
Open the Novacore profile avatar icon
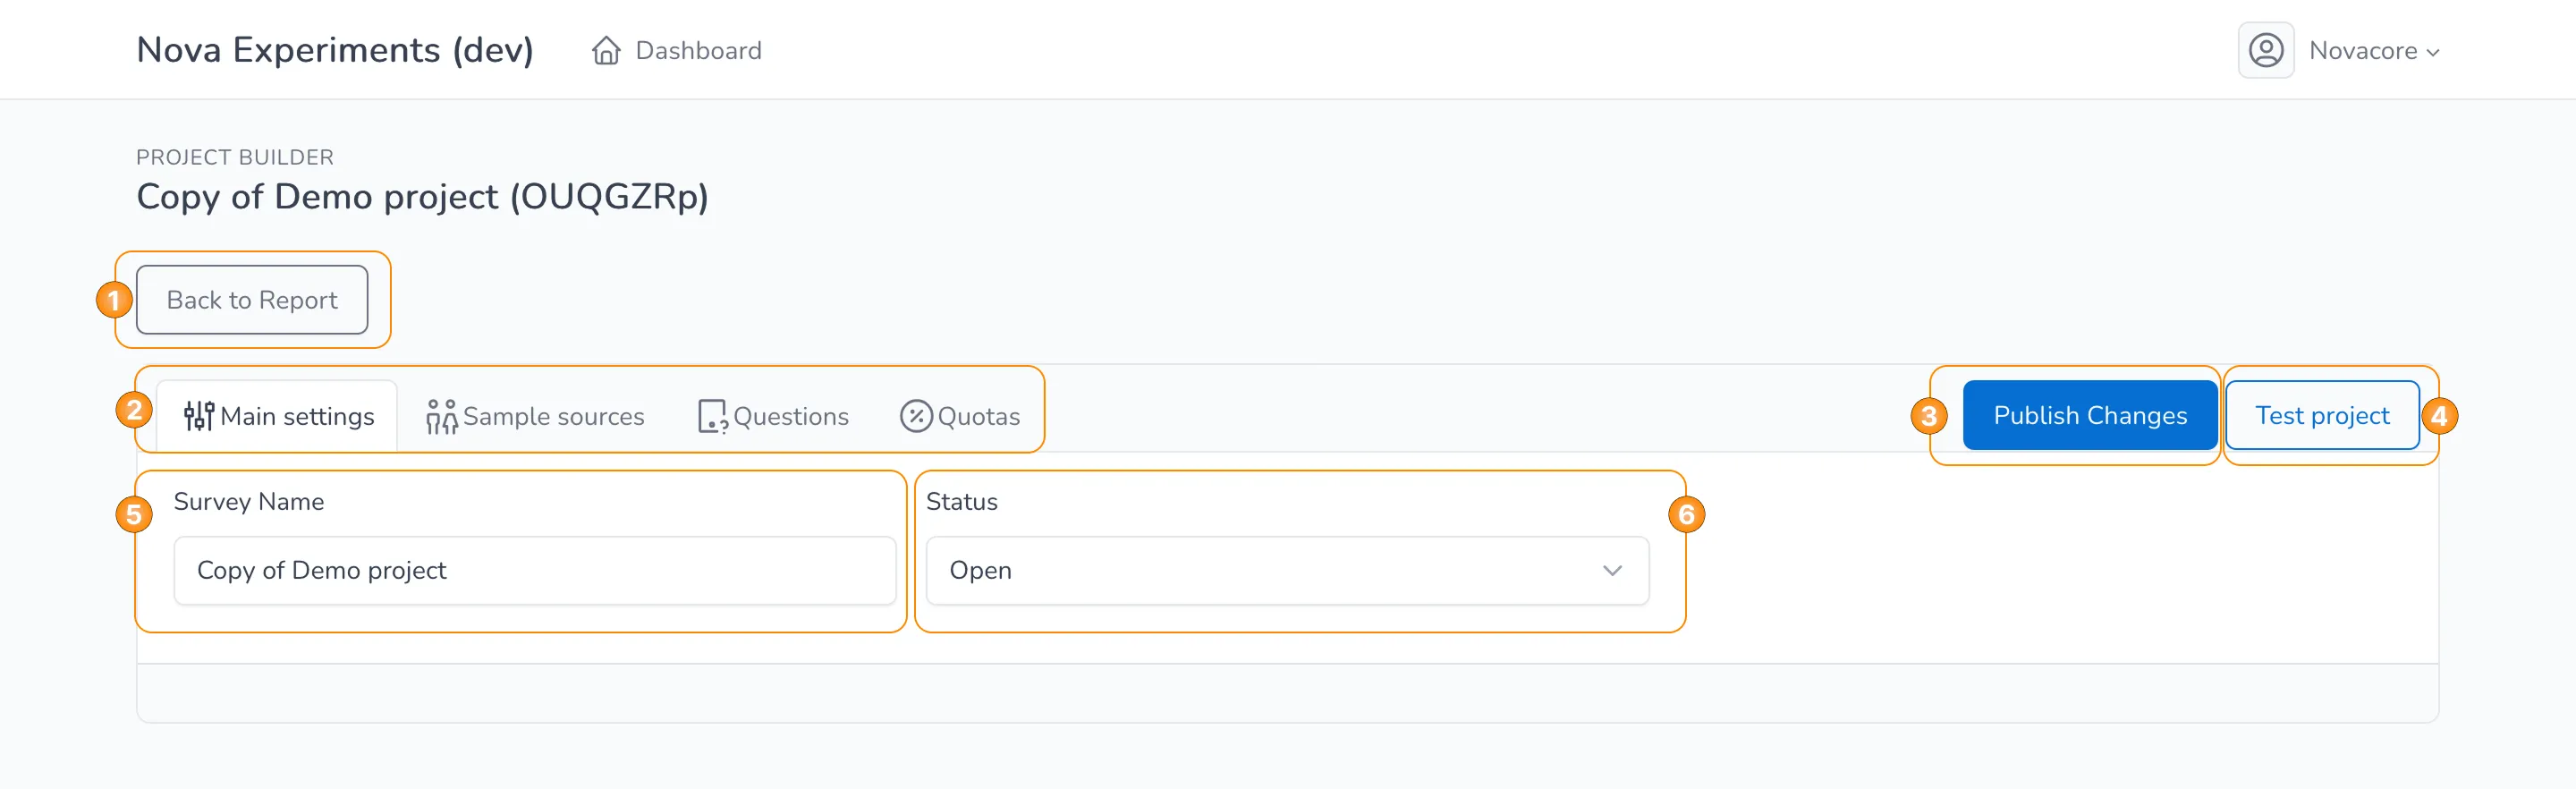pyautogui.click(x=2265, y=49)
